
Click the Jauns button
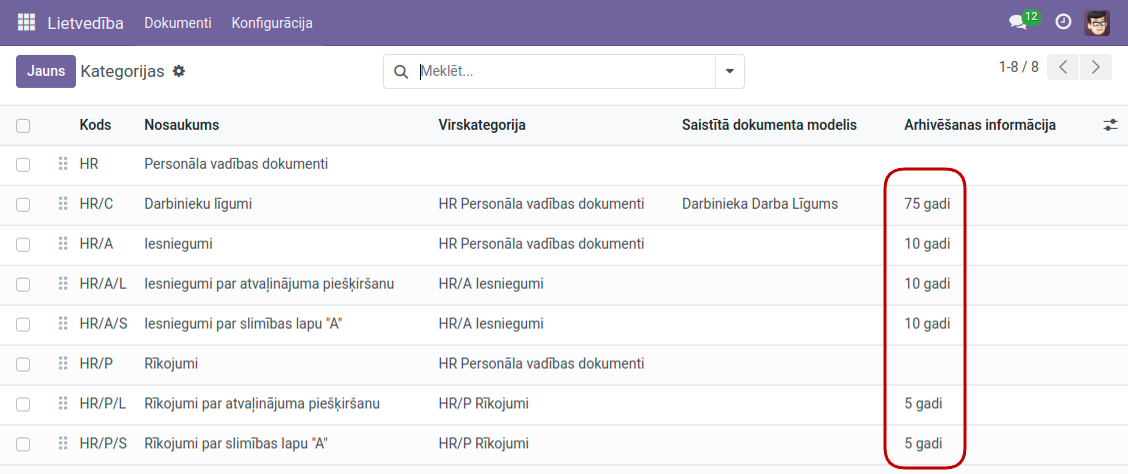coord(45,71)
